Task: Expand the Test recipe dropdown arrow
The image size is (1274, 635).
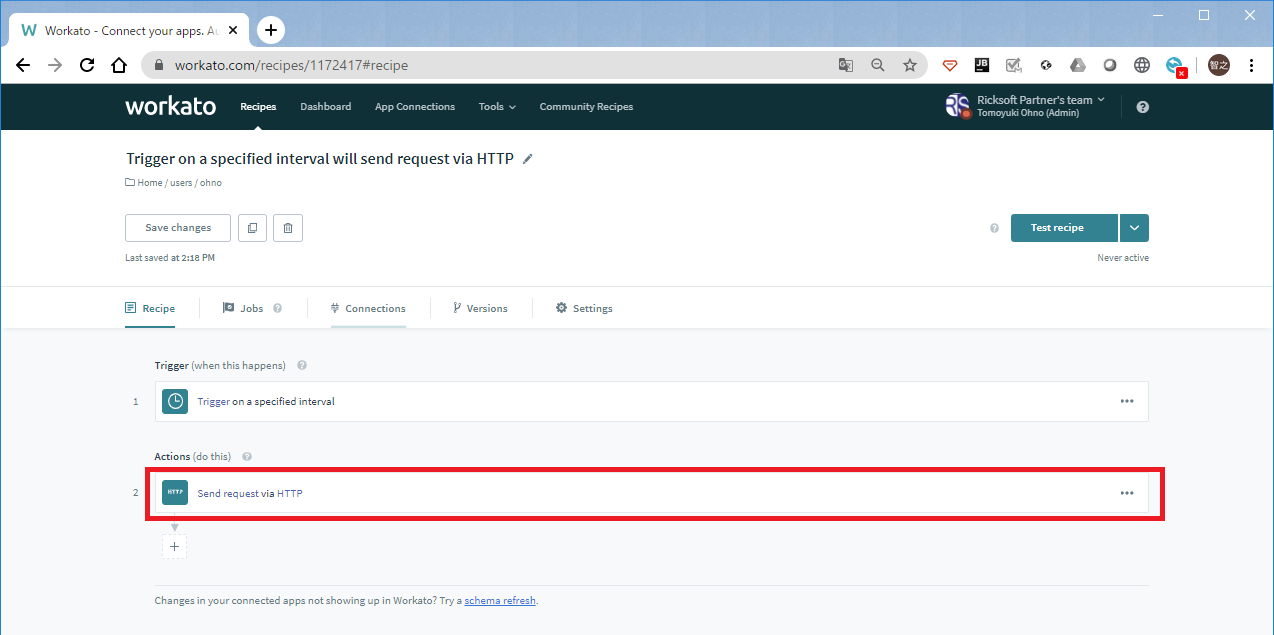Action: tap(1134, 228)
